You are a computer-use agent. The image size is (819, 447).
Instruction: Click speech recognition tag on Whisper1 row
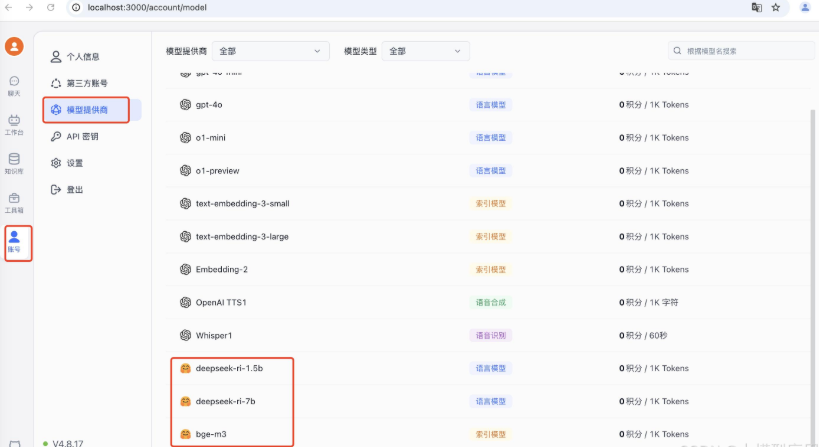tap(490, 335)
